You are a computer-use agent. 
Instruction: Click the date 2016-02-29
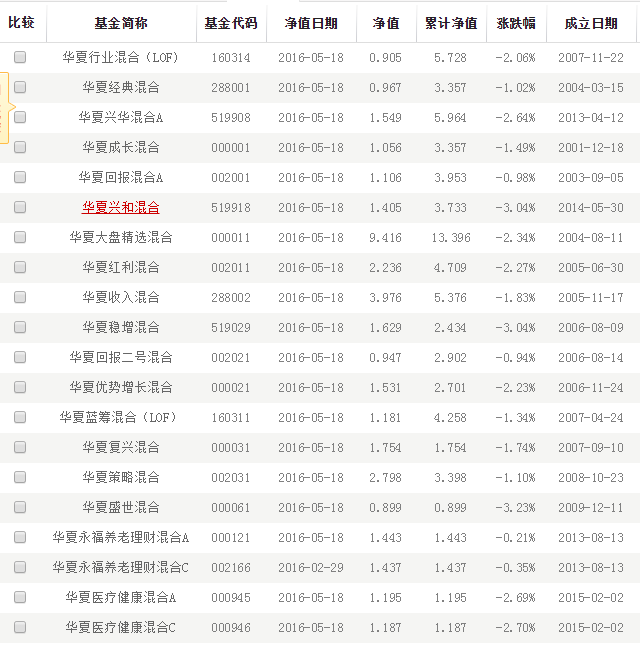click(x=311, y=568)
